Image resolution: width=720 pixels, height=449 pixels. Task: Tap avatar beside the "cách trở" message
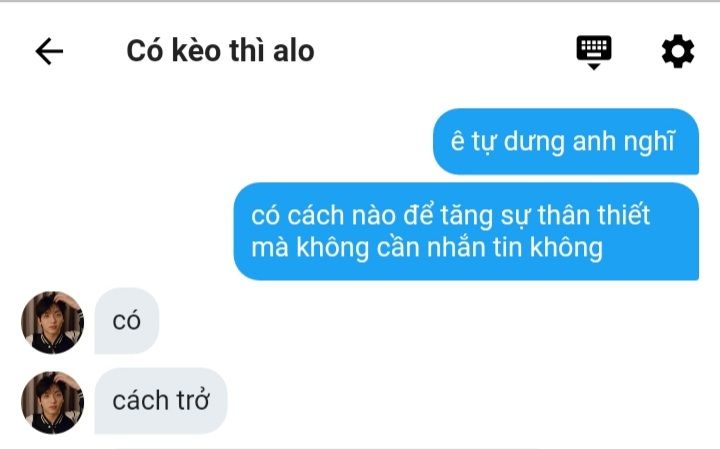[52, 403]
